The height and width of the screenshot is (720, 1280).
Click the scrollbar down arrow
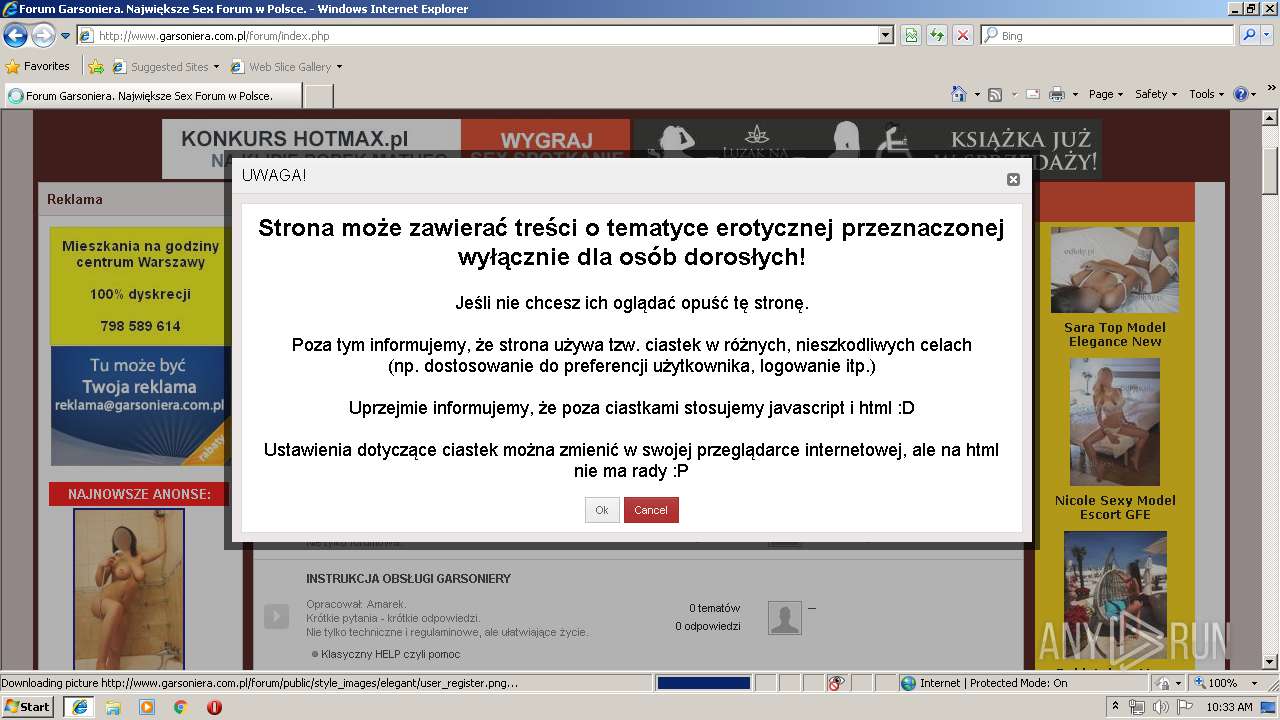click(x=1270, y=662)
